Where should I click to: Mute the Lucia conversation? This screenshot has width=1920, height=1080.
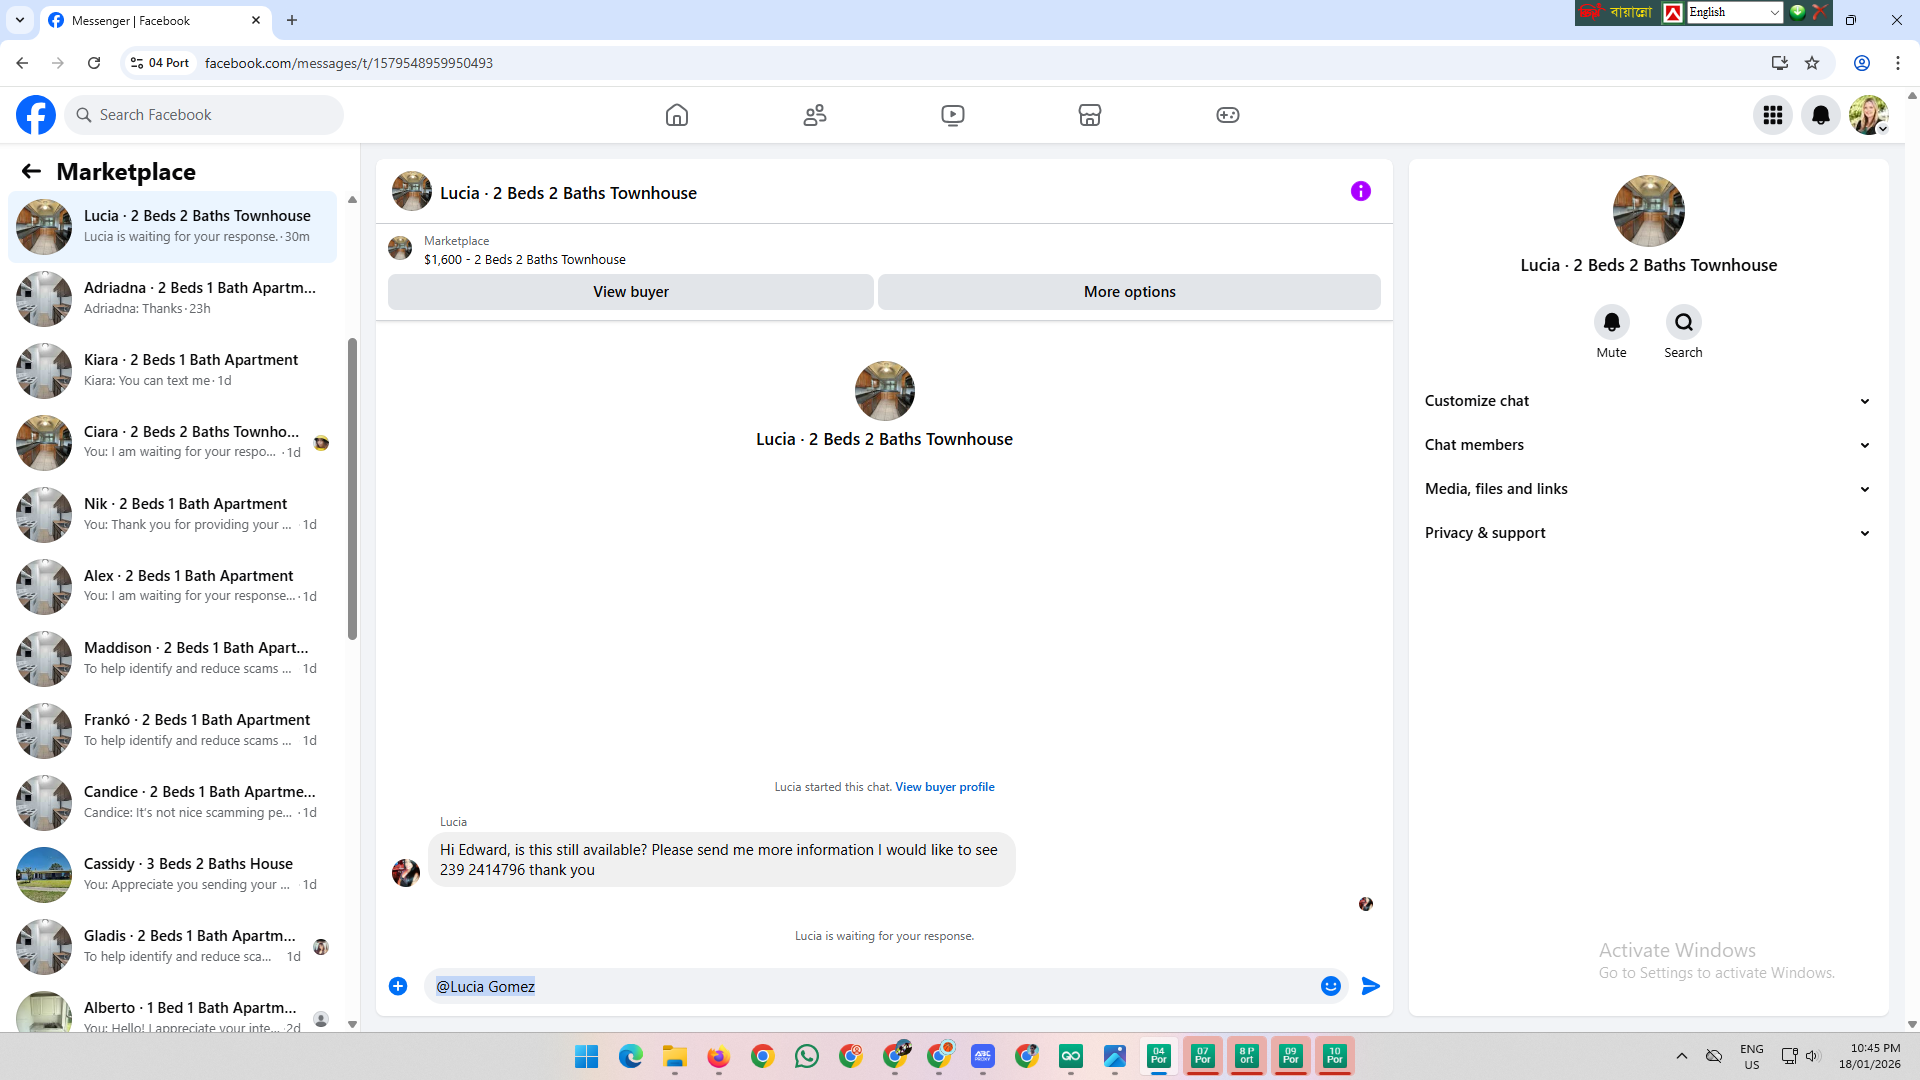tap(1611, 322)
